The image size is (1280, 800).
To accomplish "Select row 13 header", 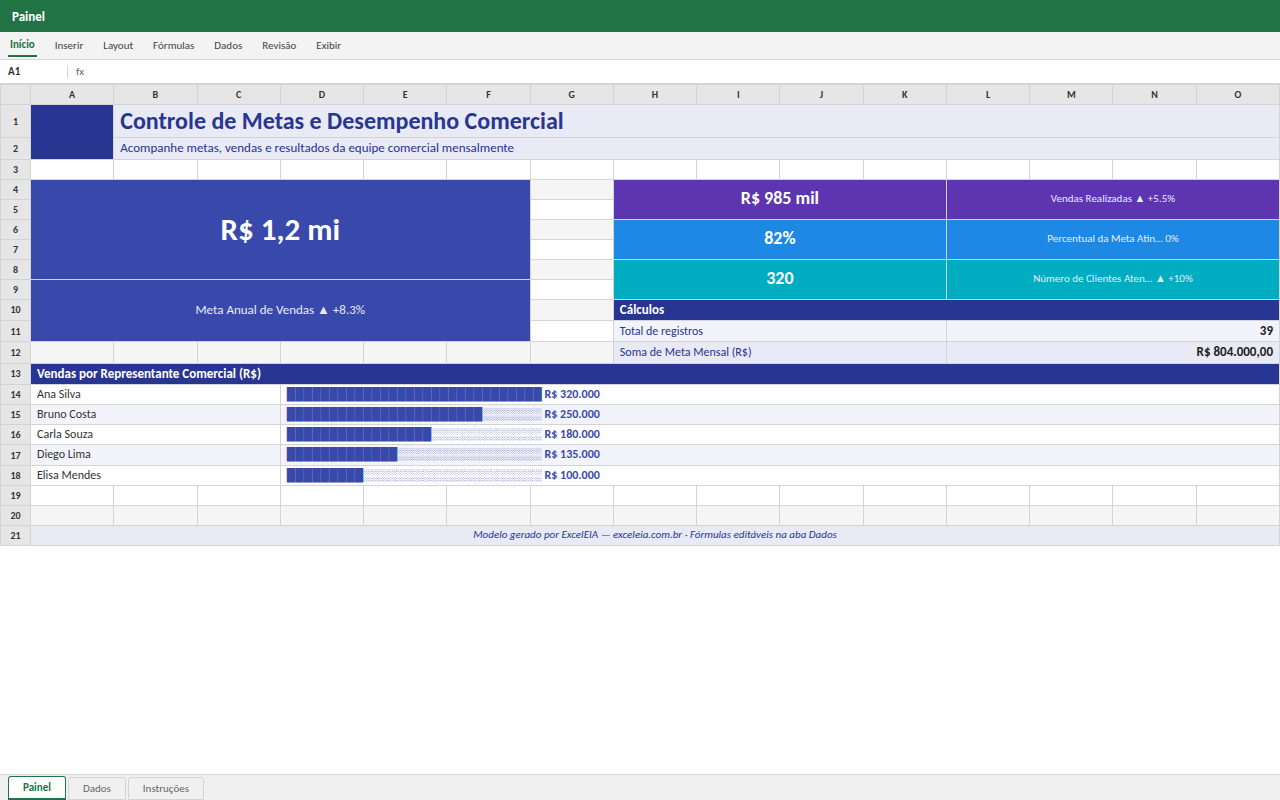I will click(x=16, y=374).
